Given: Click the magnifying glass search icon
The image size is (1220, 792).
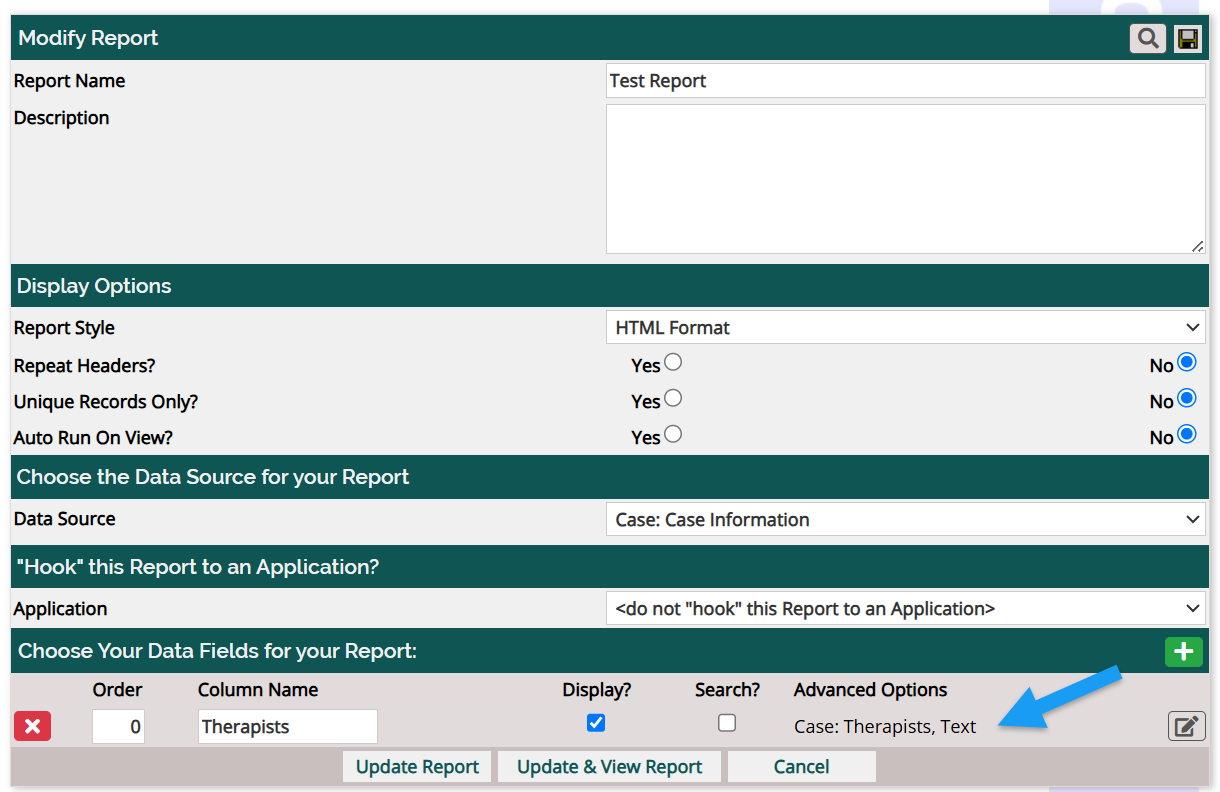Looking at the screenshot, I should point(1148,38).
